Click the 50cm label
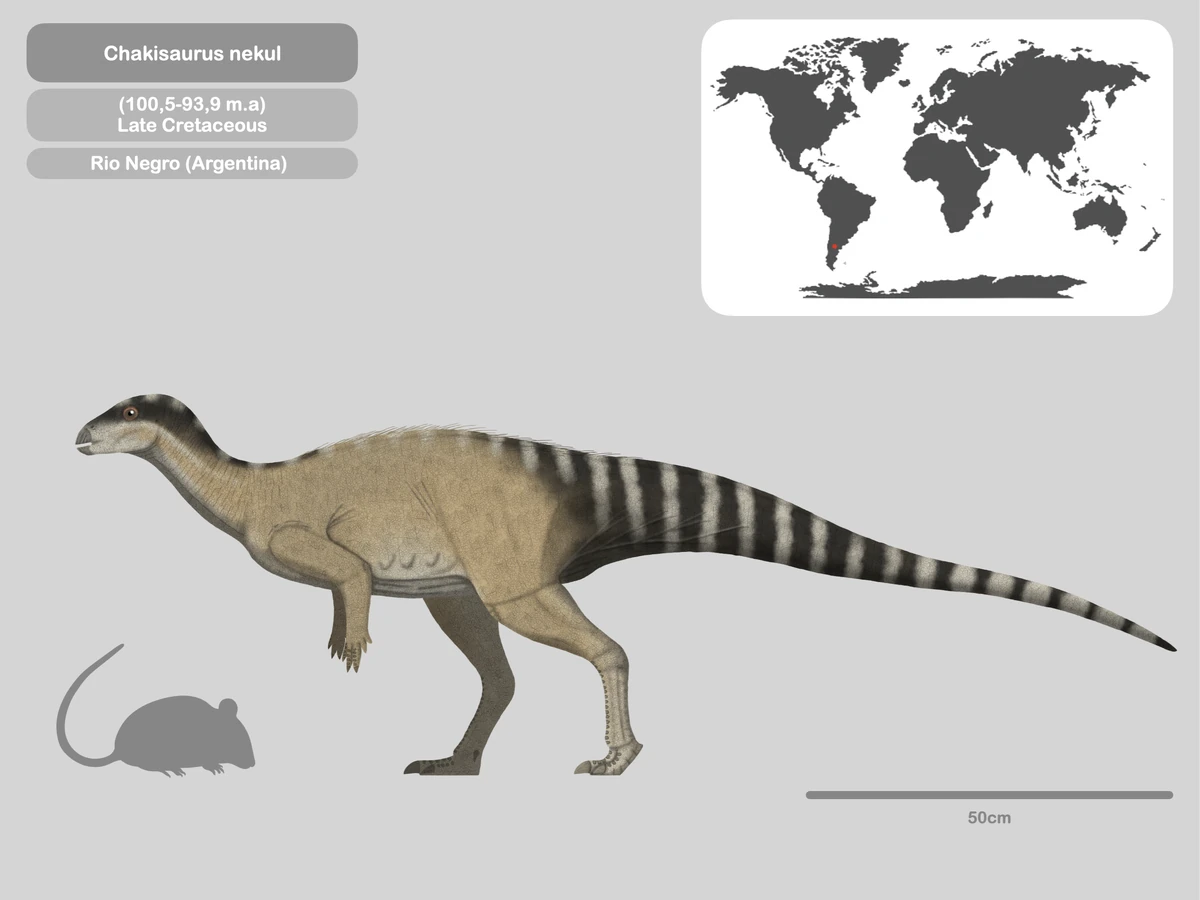The image size is (1200, 900). tap(988, 817)
